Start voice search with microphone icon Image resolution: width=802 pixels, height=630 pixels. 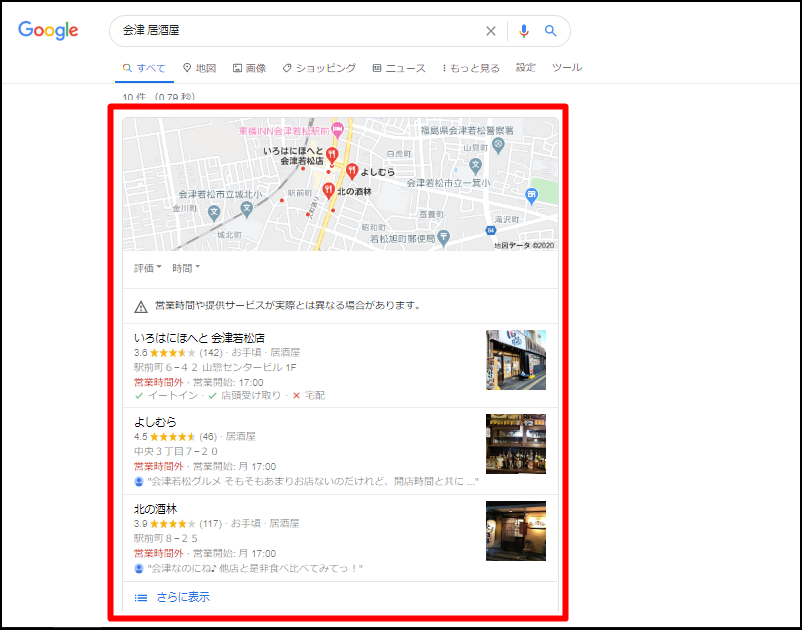[x=523, y=31]
